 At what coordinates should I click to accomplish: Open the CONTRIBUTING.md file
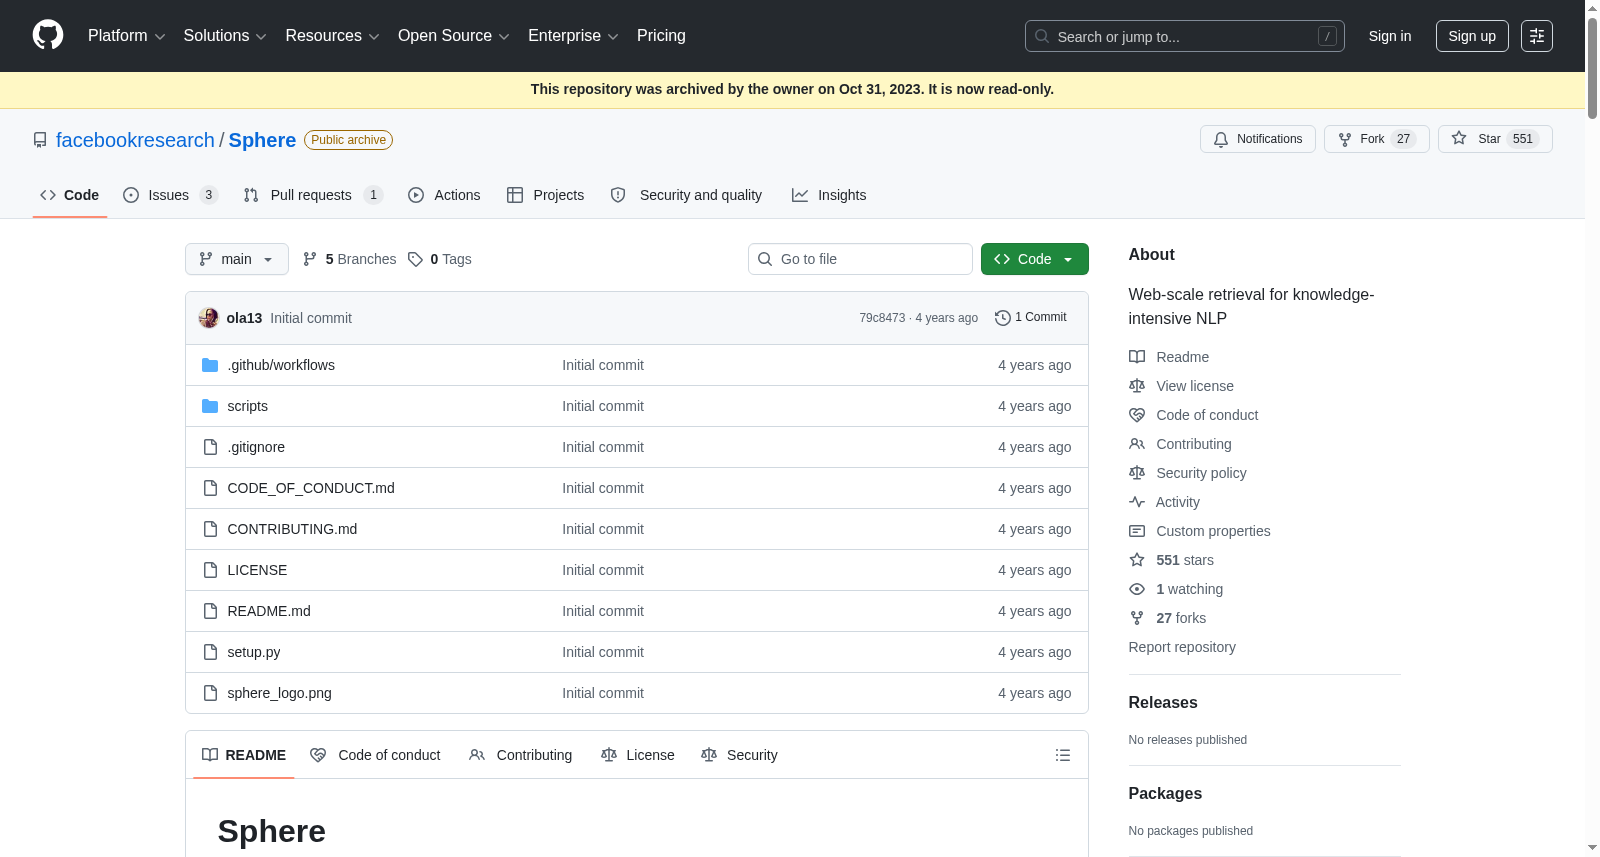(292, 529)
